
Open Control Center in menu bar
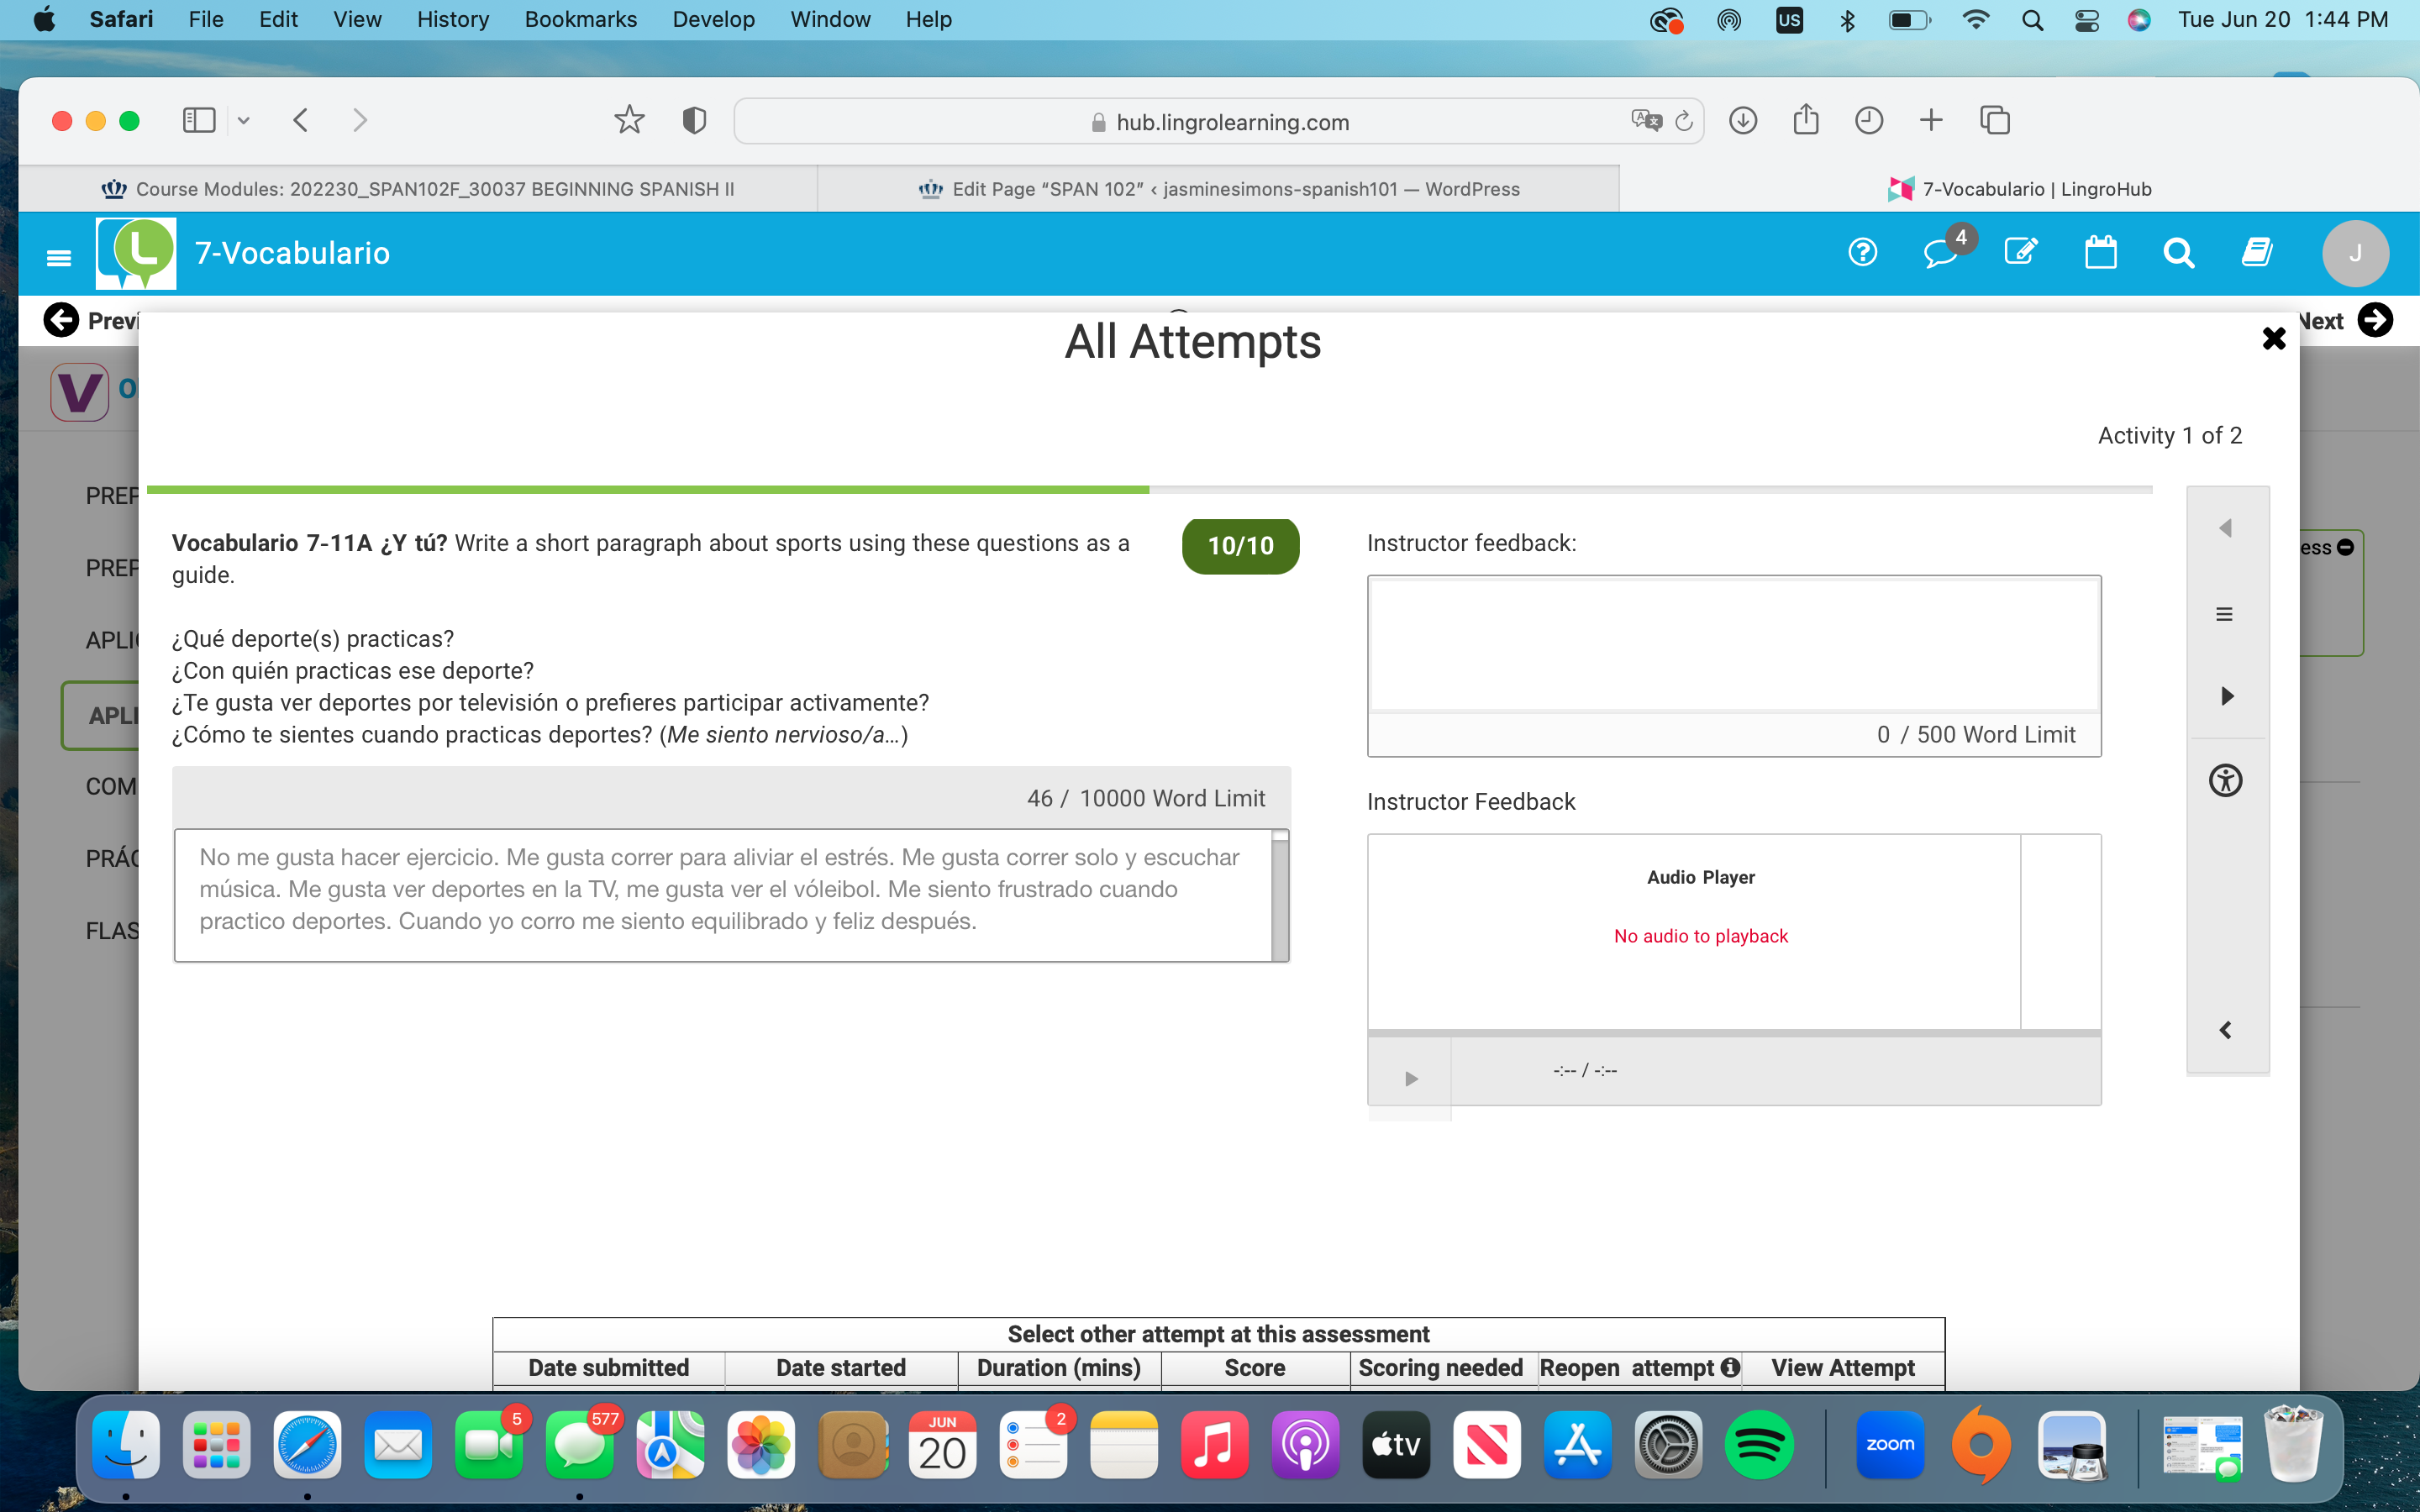[x=2086, y=20]
